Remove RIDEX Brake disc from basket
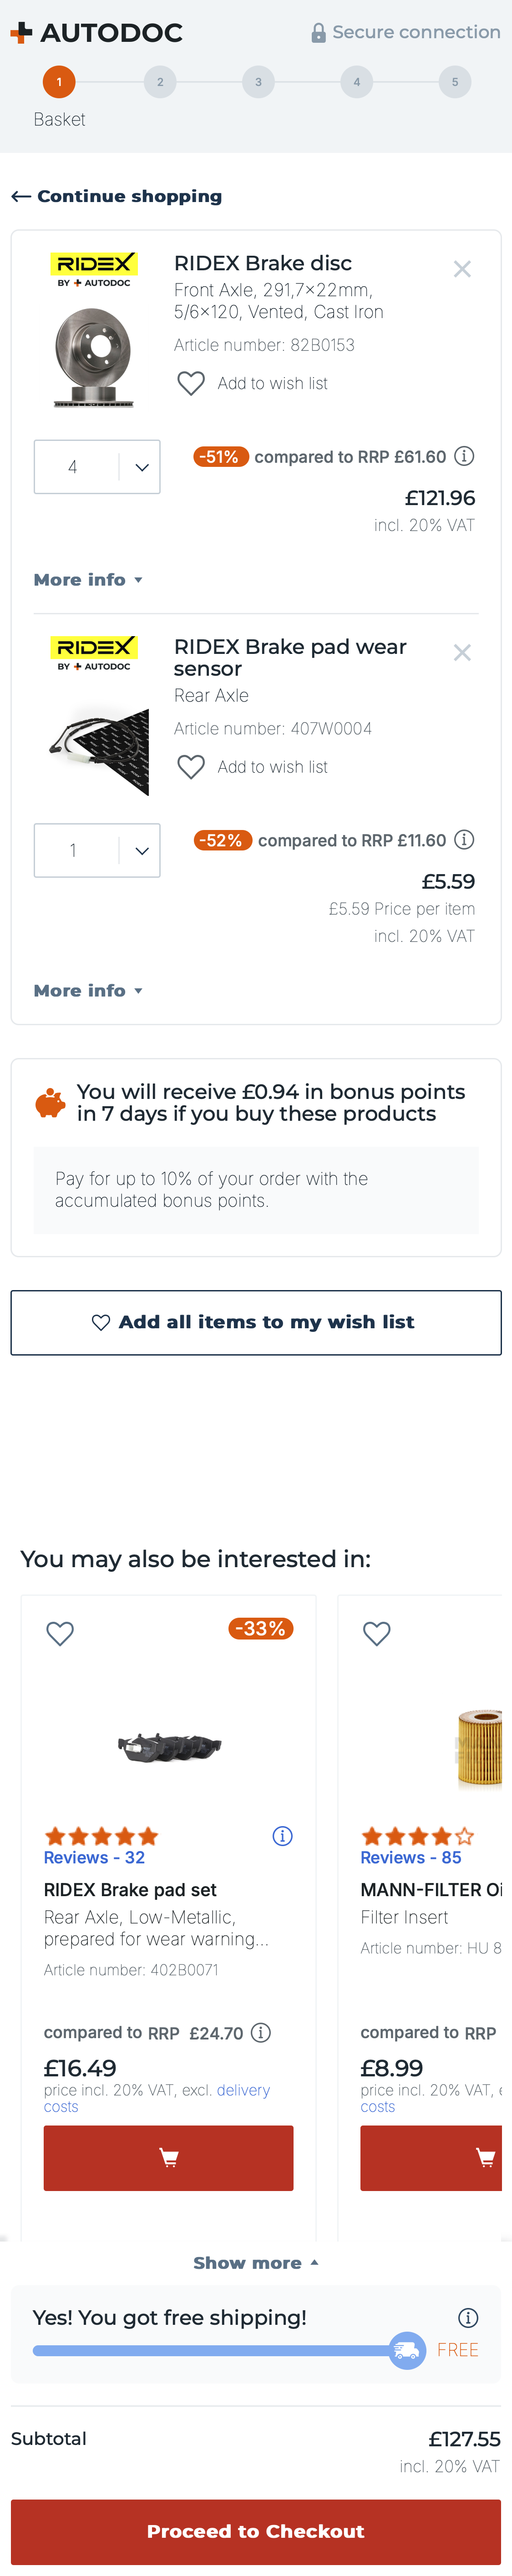This screenshot has height=2576, width=512. point(462,269)
